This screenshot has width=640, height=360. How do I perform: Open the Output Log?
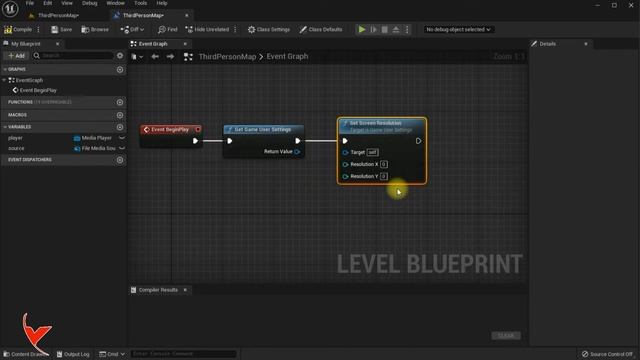(73, 354)
